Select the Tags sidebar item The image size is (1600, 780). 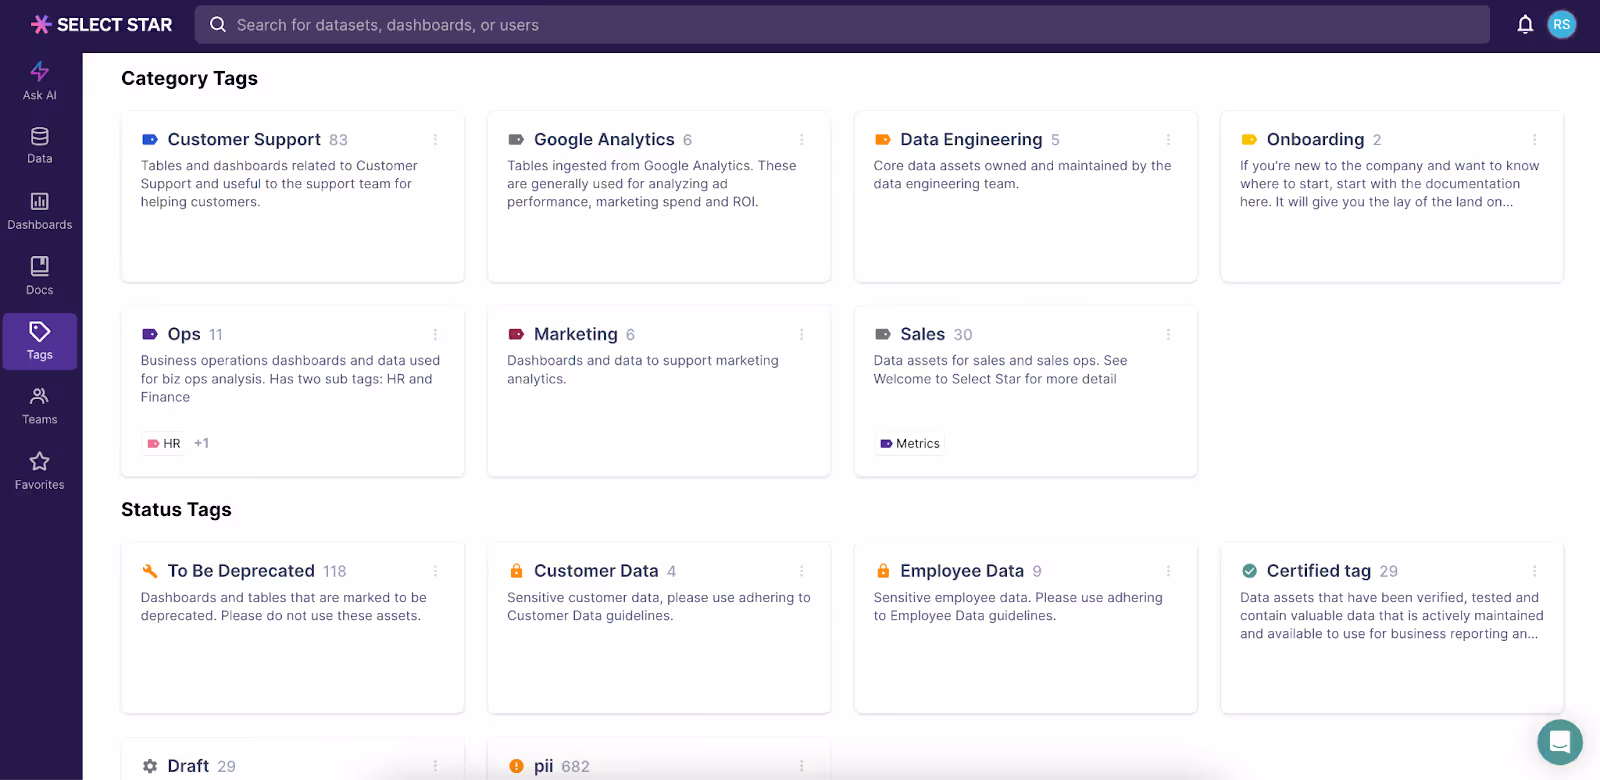[x=40, y=341]
